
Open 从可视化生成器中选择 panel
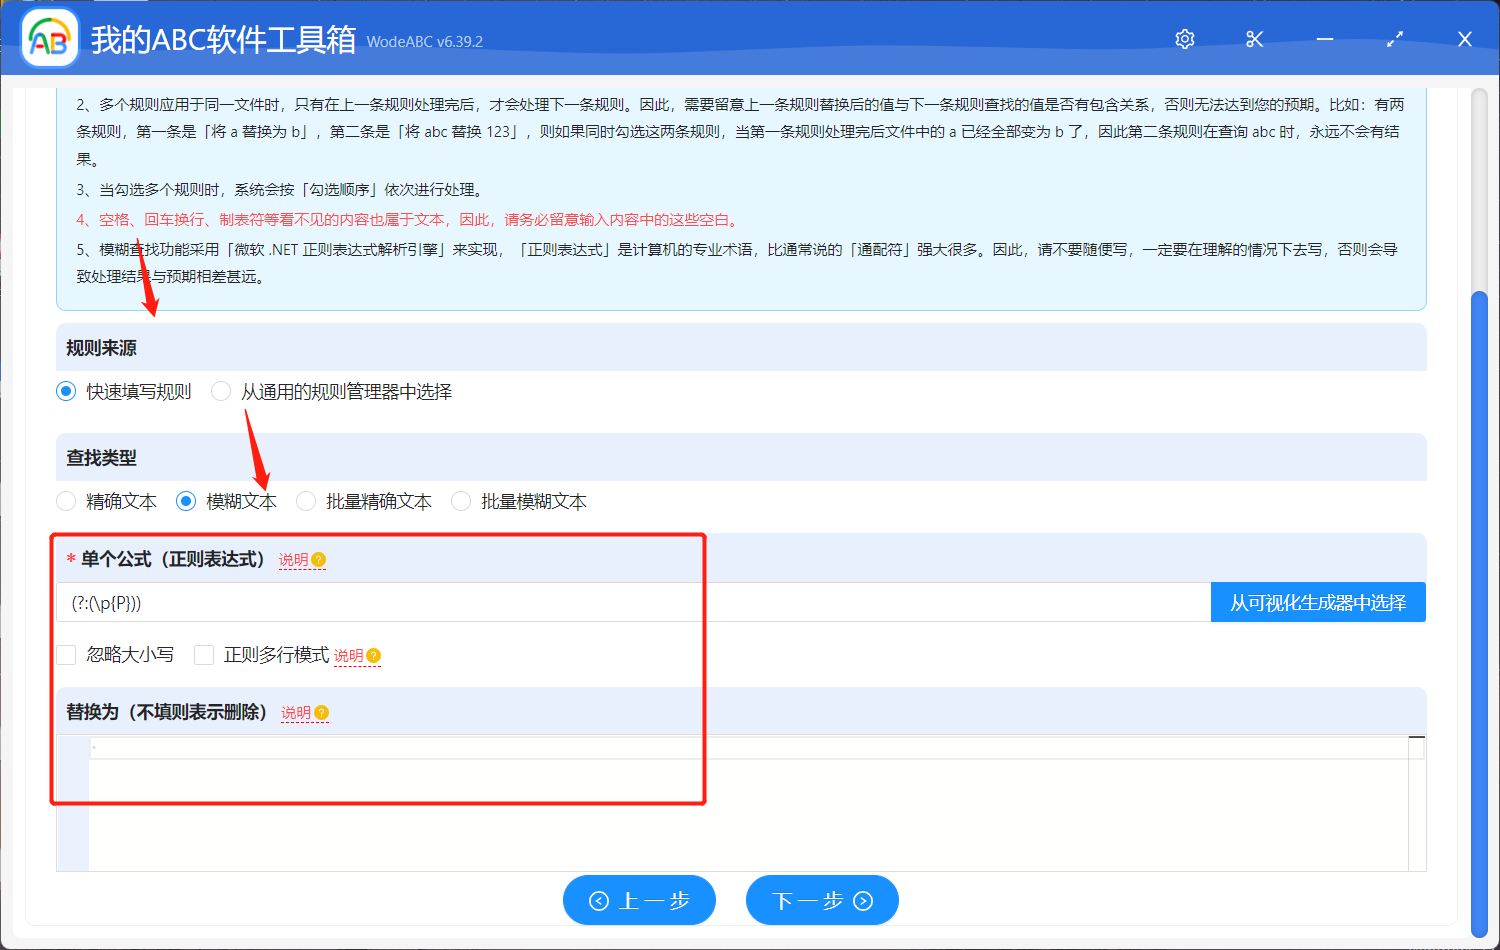[1318, 601]
